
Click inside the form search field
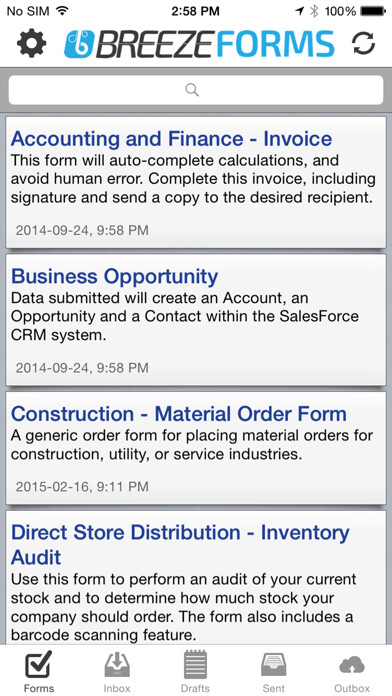pyautogui.click(x=196, y=90)
